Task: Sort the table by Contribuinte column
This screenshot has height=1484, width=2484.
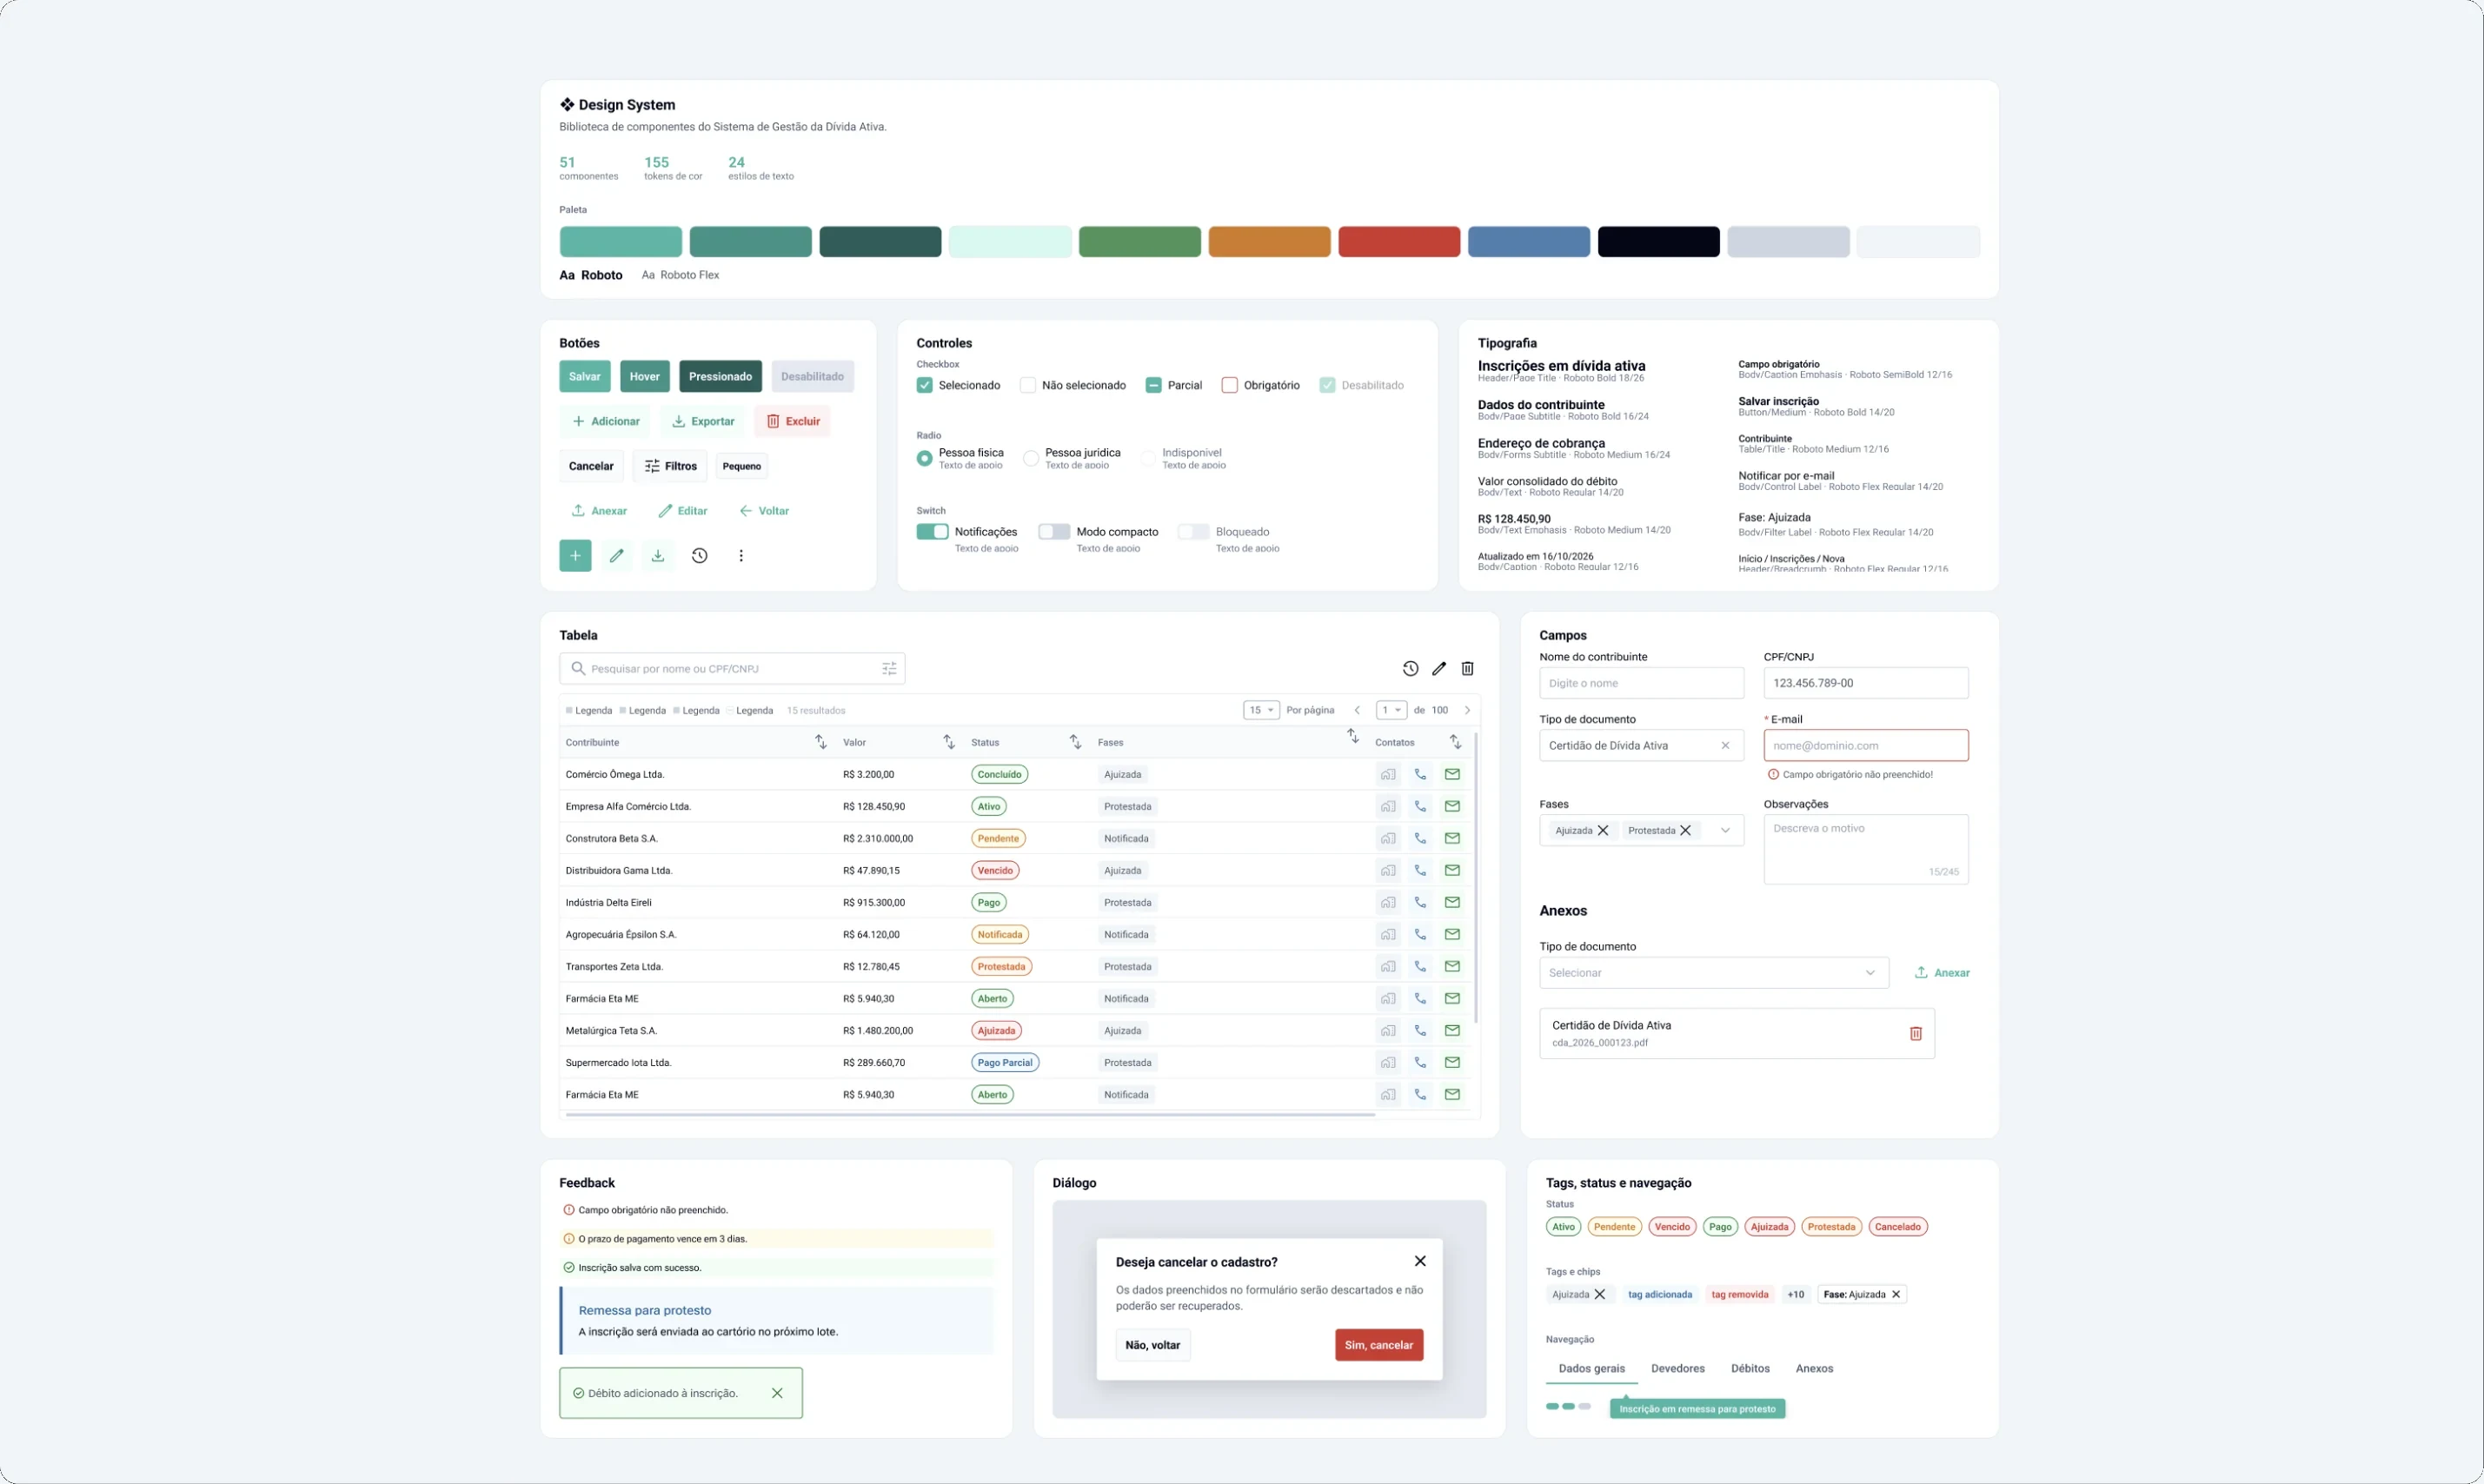Action: click(x=820, y=742)
